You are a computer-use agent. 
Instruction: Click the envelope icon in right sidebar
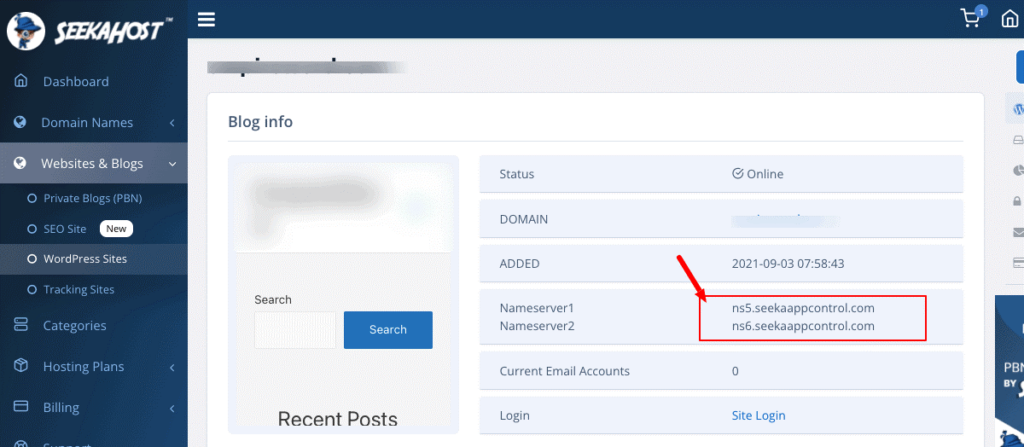1017,231
